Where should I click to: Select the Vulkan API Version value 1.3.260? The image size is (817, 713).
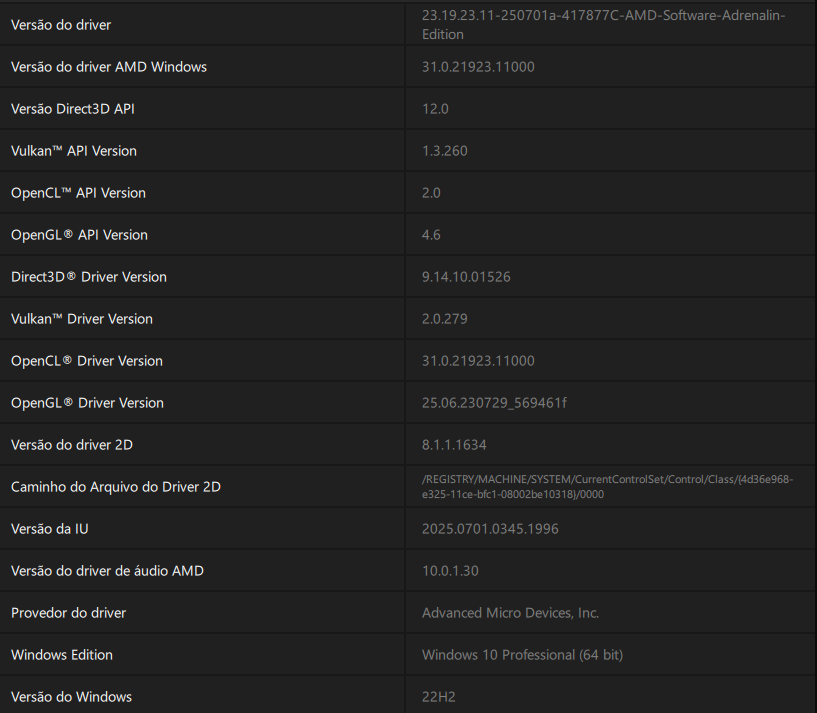(444, 151)
